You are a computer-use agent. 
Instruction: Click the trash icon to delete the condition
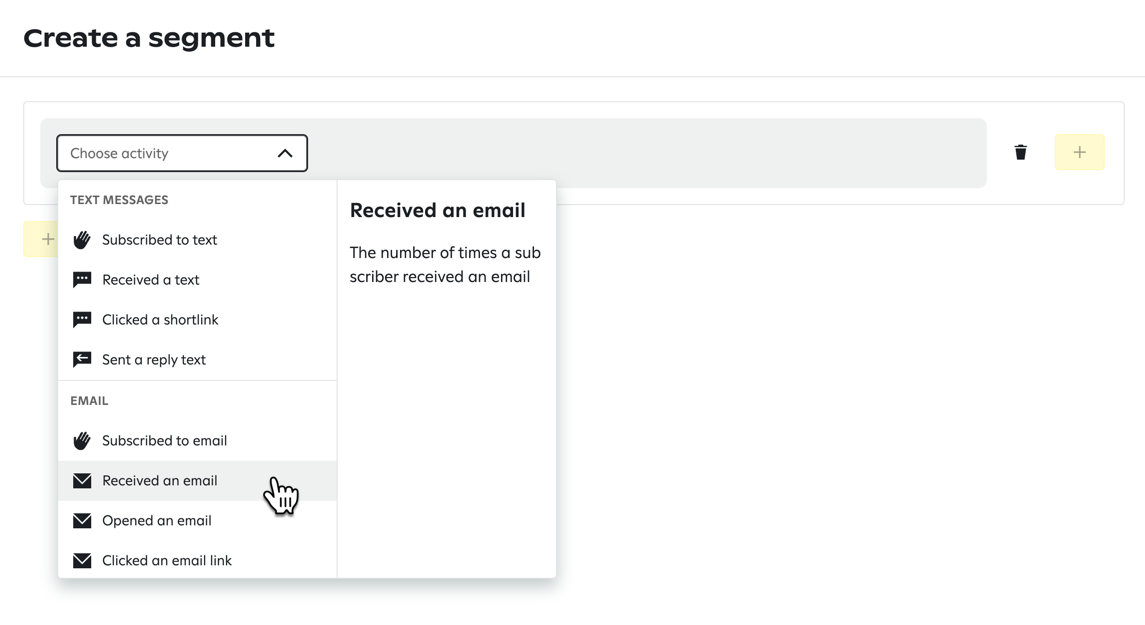click(x=1020, y=152)
